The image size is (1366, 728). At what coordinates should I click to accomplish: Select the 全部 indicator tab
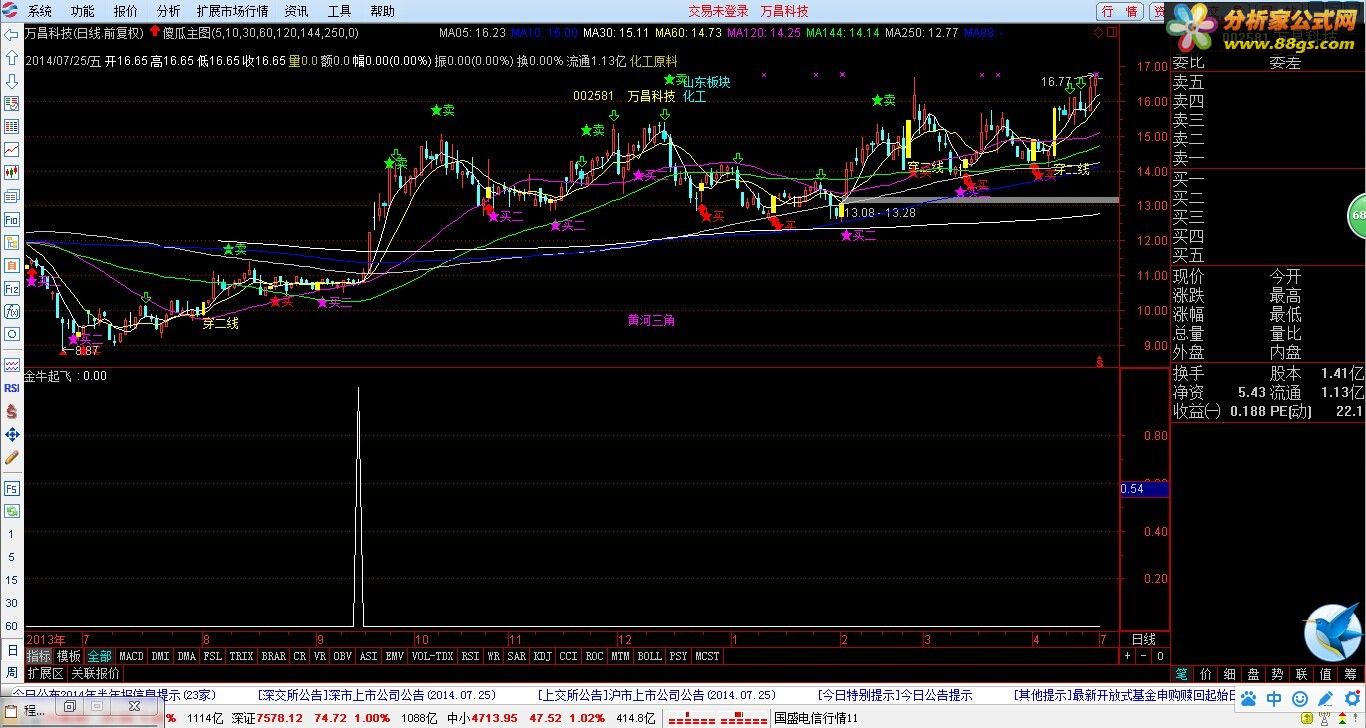coord(99,656)
